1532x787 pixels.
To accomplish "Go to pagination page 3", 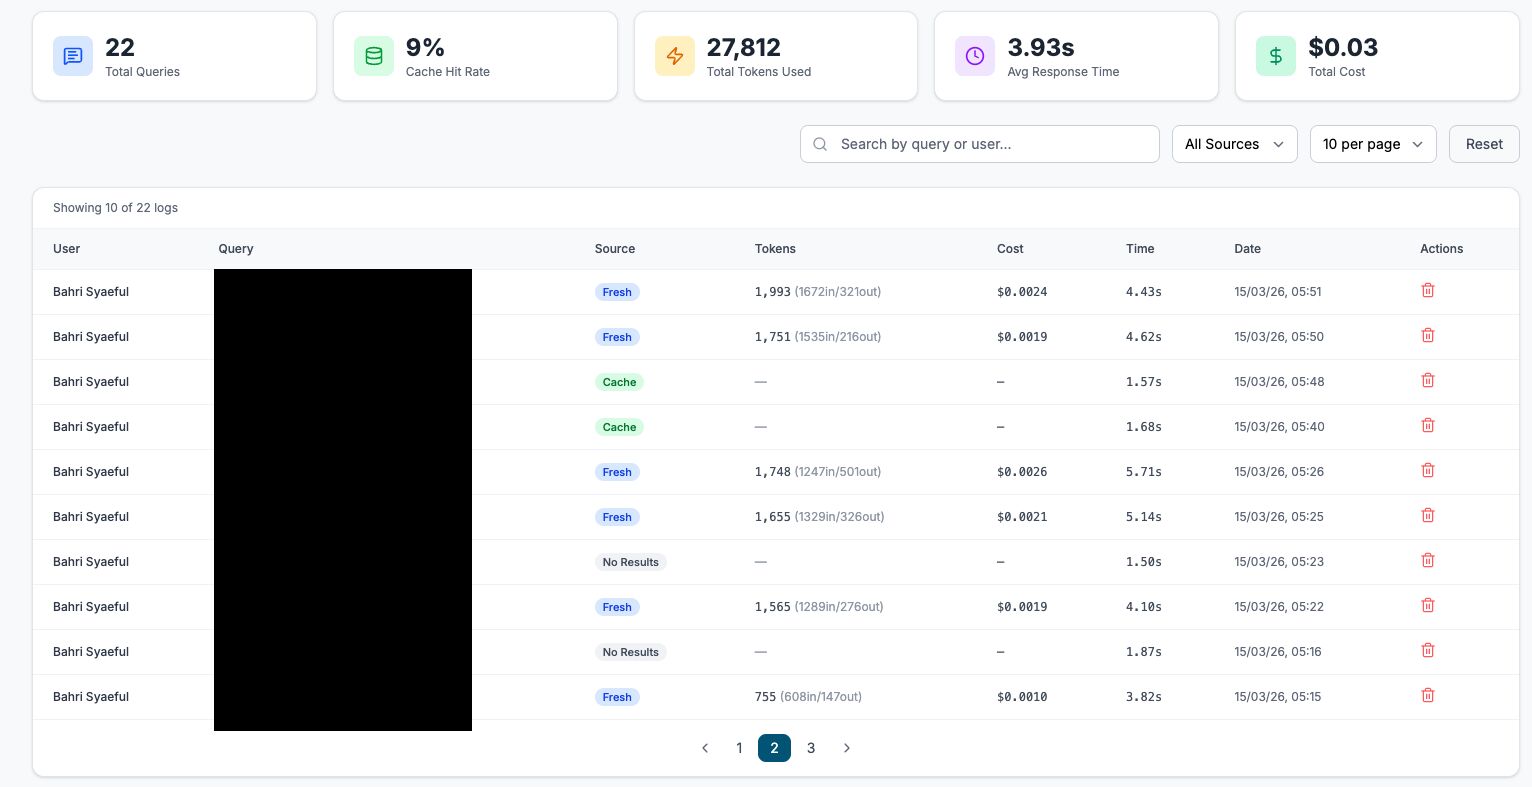I will point(811,748).
